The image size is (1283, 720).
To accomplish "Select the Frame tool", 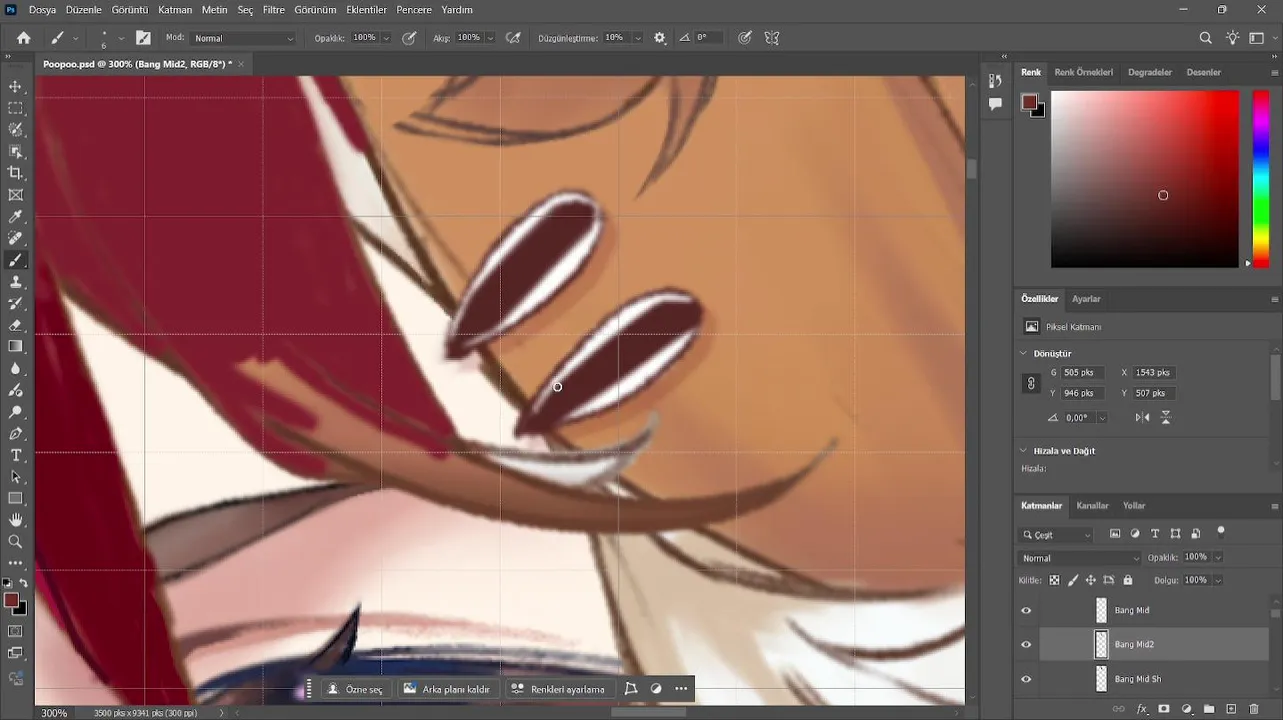I will point(15,195).
